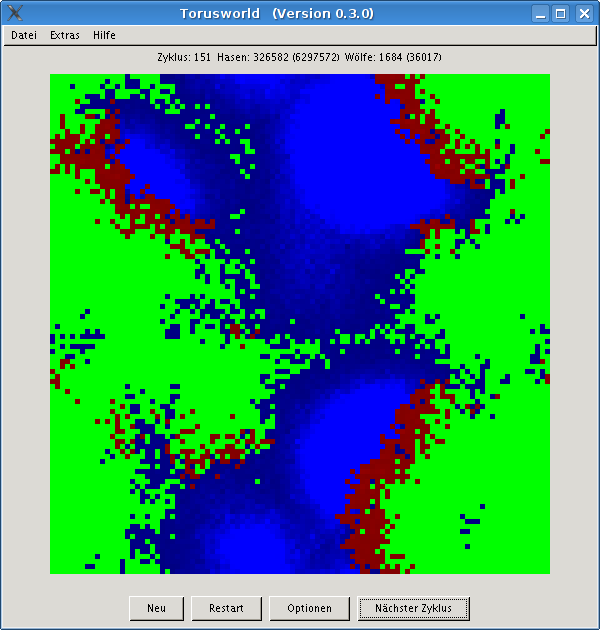The image size is (600, 630).
Task: Click the Zyklus counter in status line
Action: (x=183, y=57)
